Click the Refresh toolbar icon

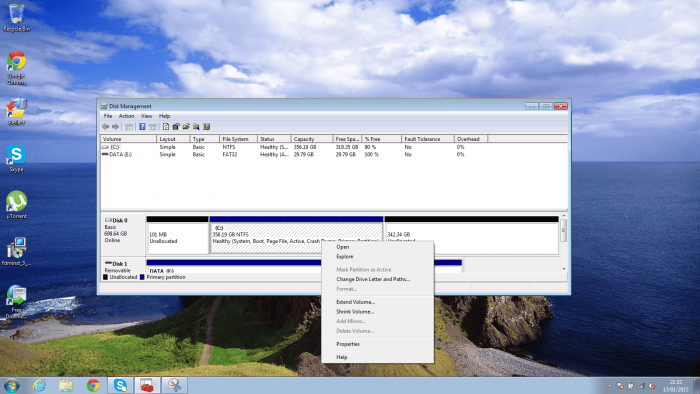[166, 127]
